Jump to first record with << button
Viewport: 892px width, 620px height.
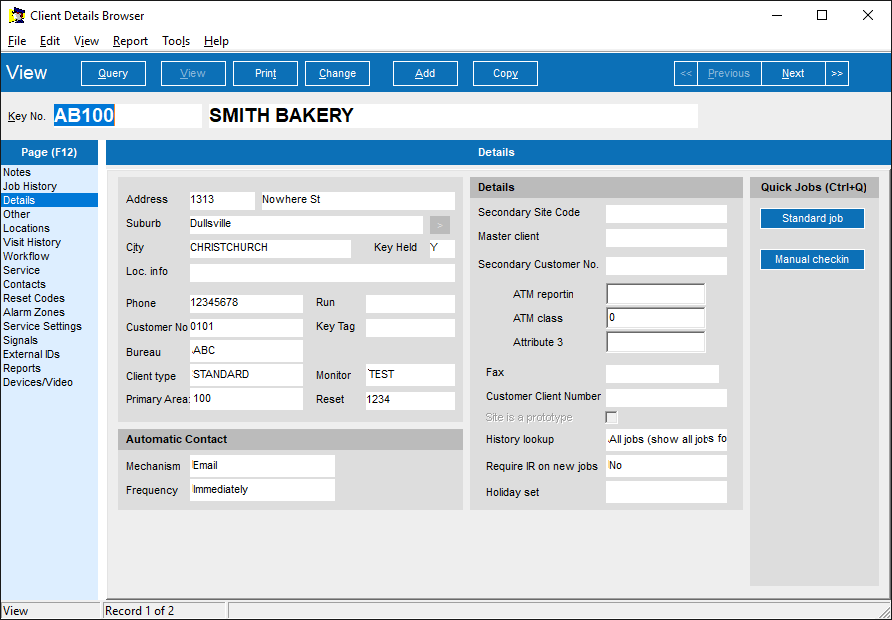(x=685, y=73)
